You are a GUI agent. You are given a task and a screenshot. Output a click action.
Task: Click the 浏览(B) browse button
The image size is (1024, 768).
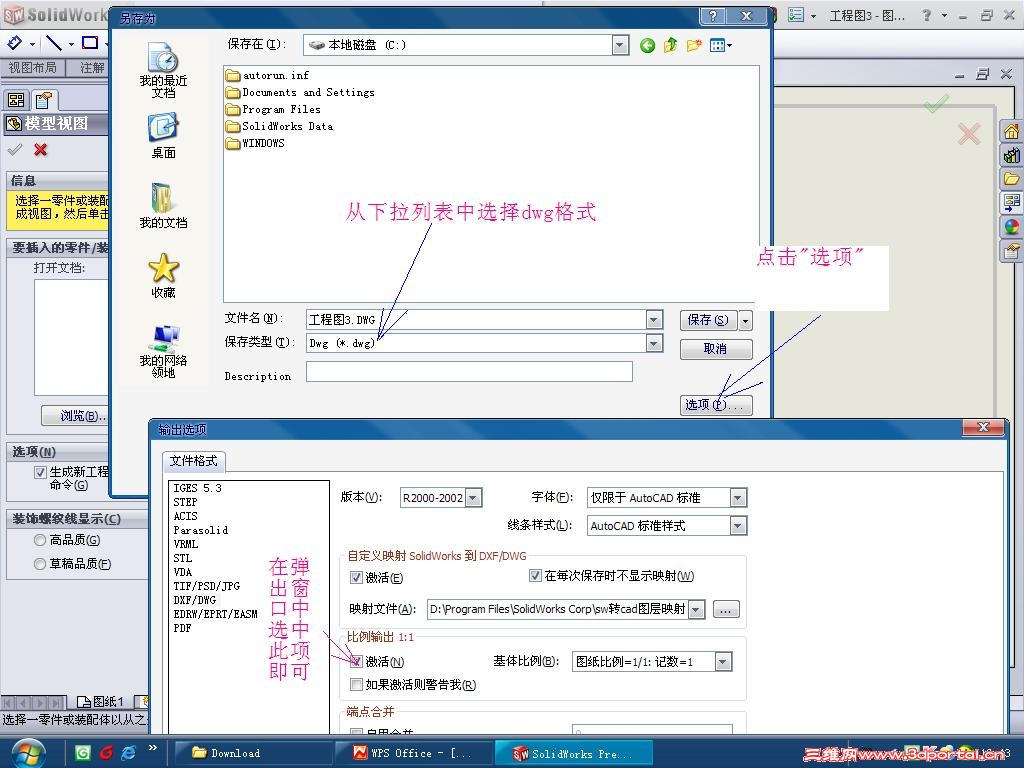point(75,415)
